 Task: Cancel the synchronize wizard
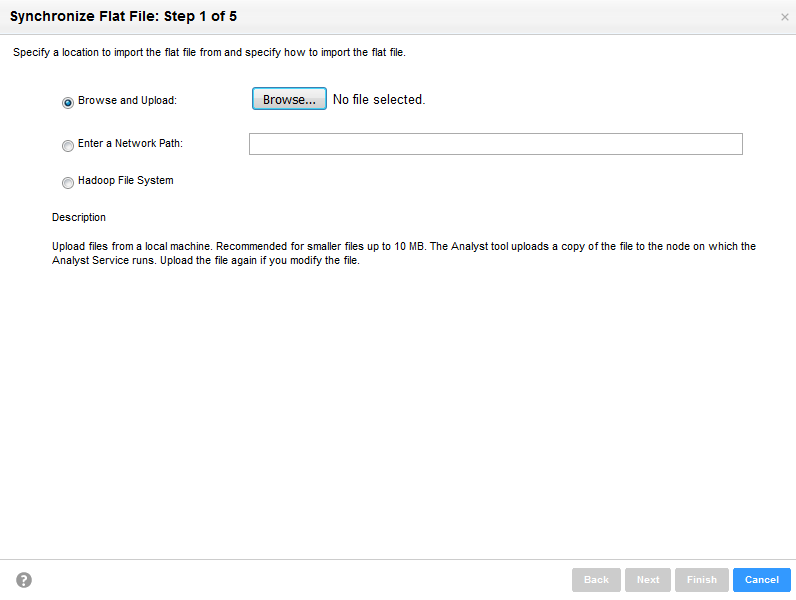pyautogui.click(x=761, y=580)
